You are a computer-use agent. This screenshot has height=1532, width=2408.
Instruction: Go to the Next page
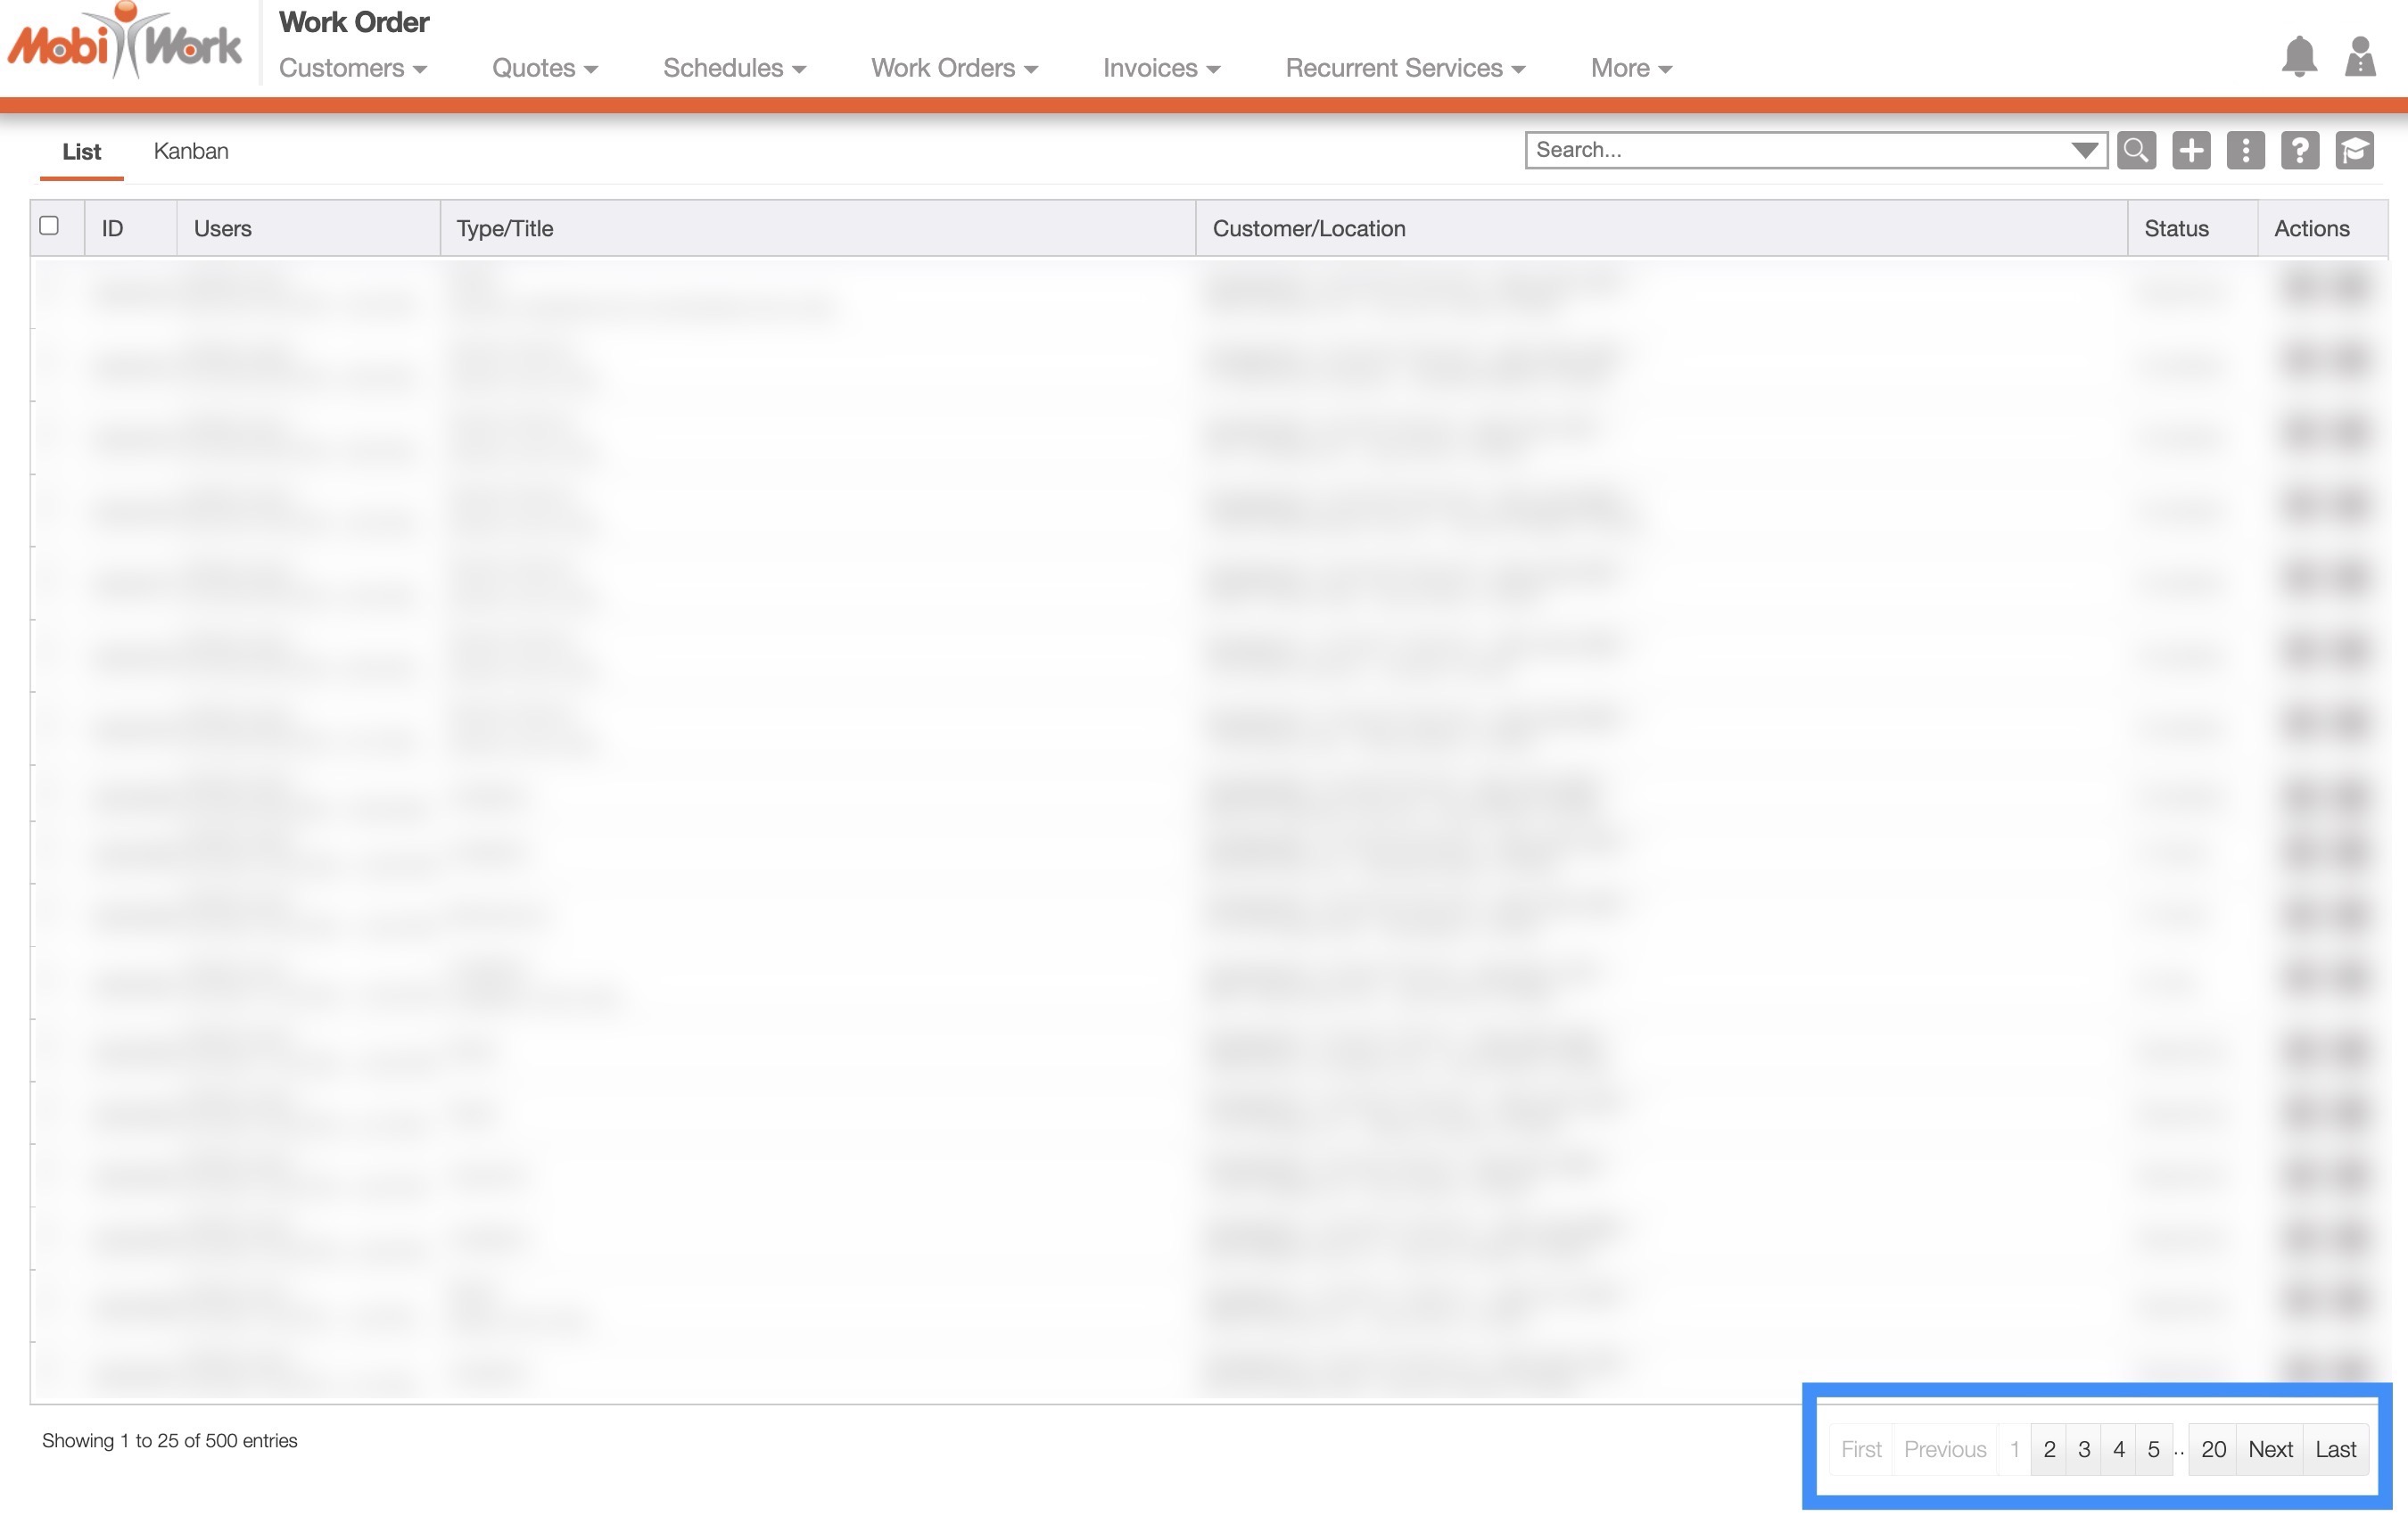2269,1449
